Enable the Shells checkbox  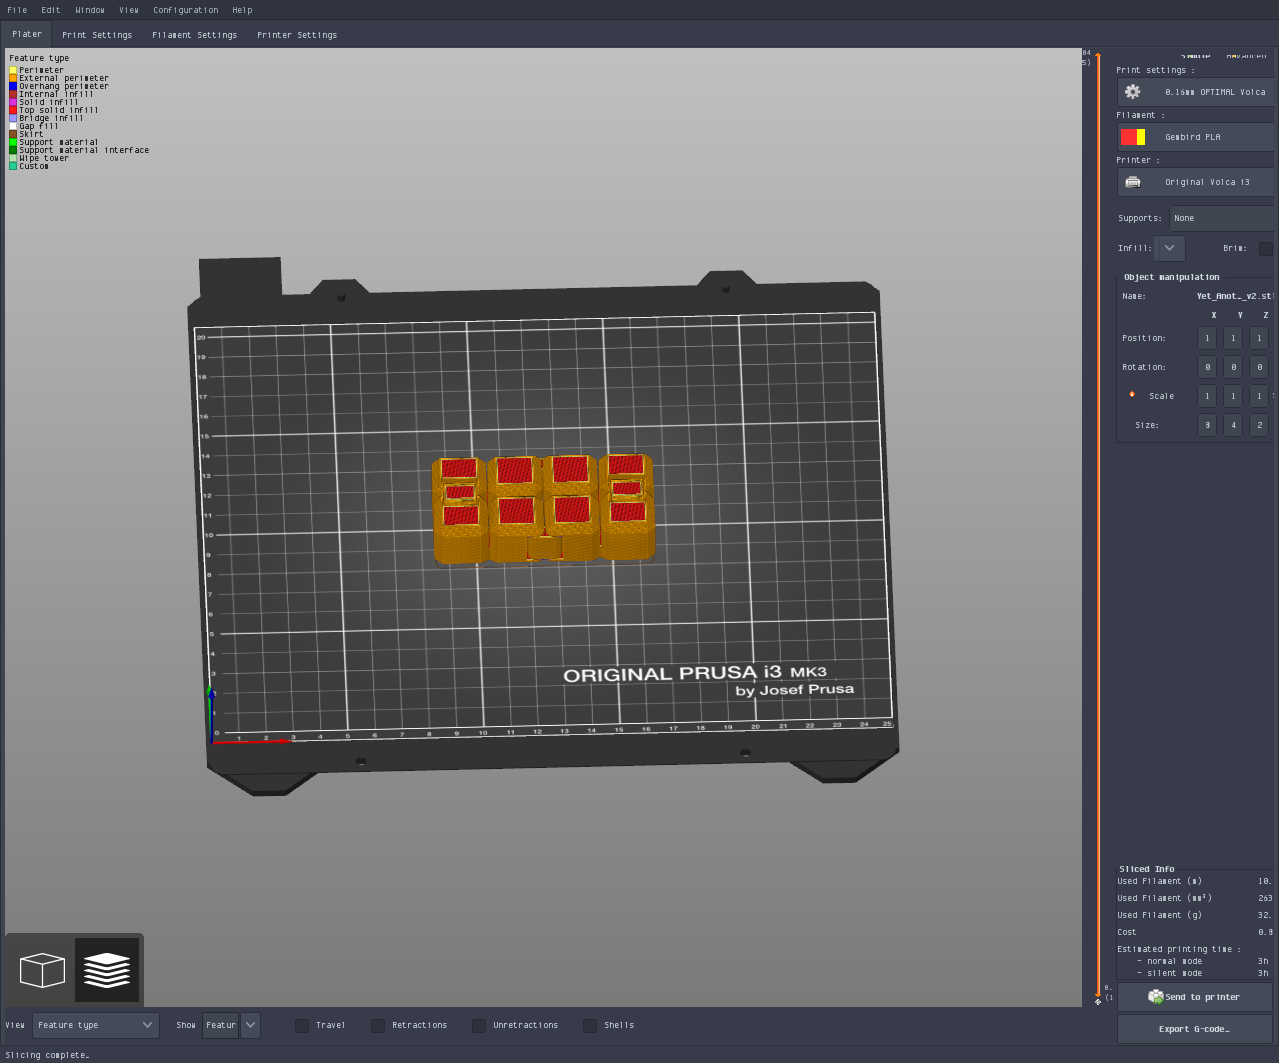pyautogui.click(x=590, y=1026)
